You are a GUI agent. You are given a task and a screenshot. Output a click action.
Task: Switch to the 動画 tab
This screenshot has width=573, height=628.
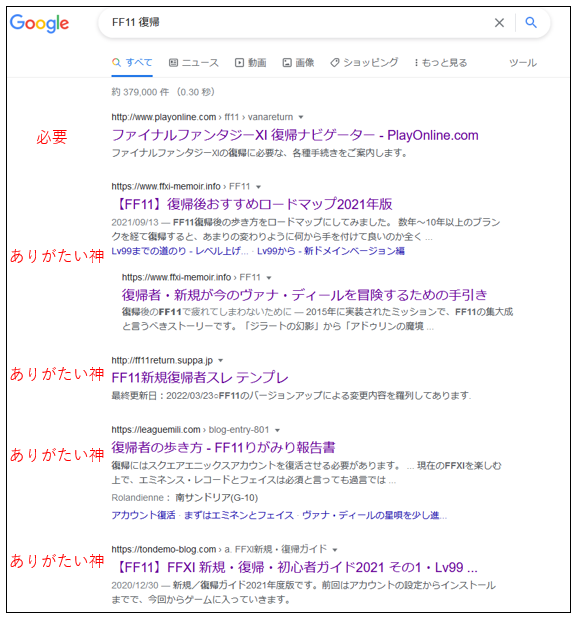click(x=251, y=63)
